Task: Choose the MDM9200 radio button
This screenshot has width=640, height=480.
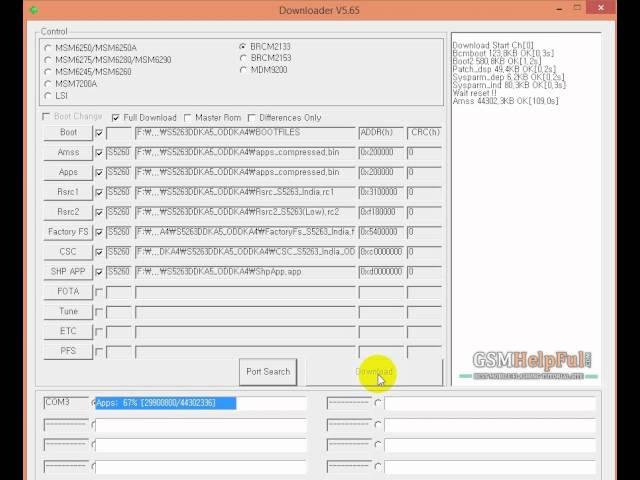Action: coord(243,71)
